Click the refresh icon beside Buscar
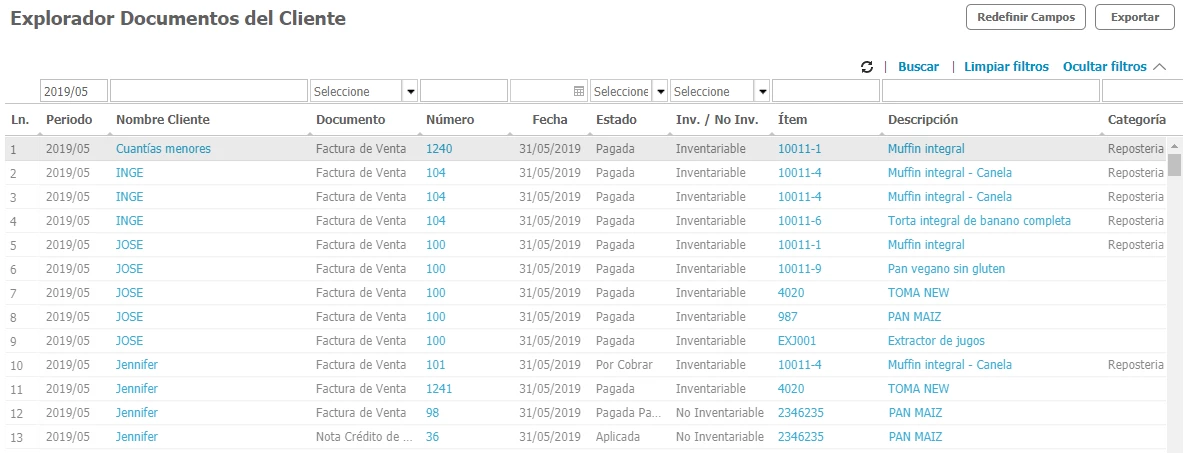 867,67
